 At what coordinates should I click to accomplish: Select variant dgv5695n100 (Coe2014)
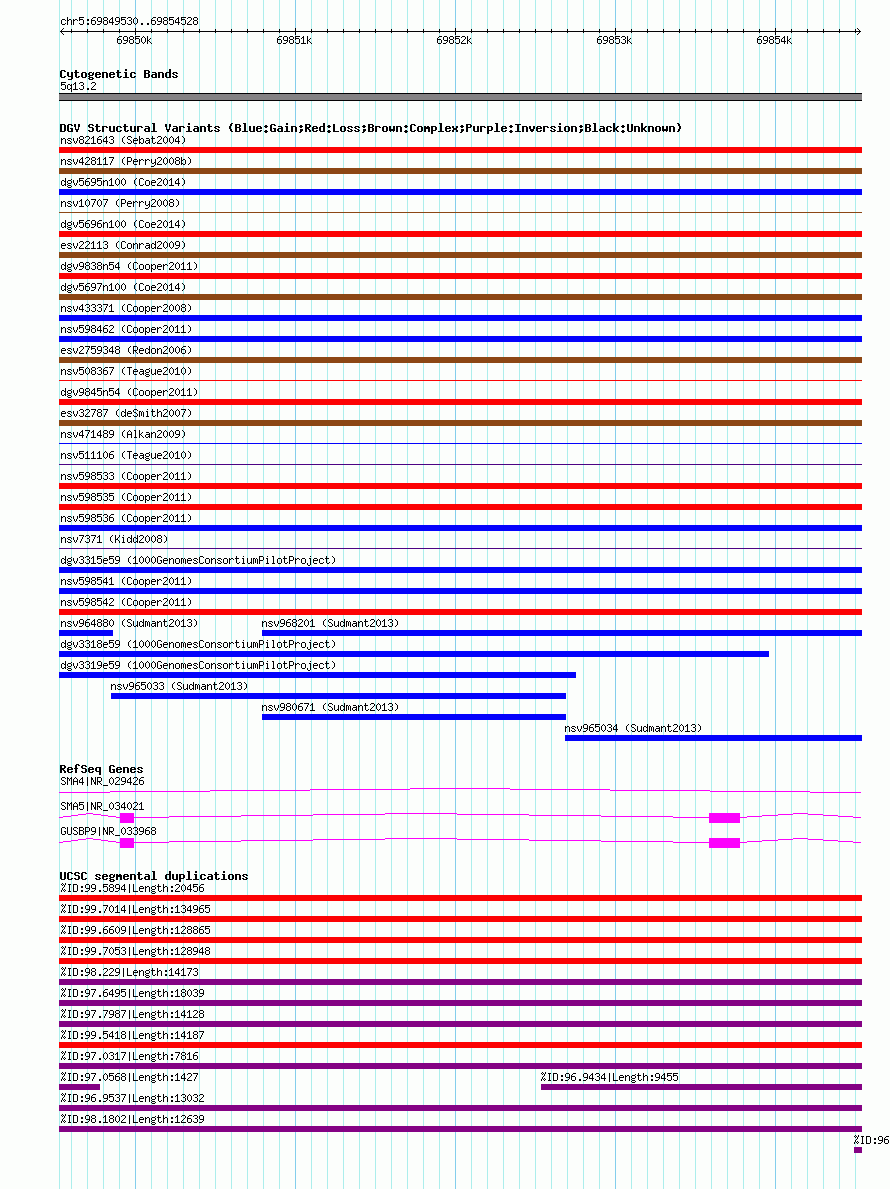(123, 183)
